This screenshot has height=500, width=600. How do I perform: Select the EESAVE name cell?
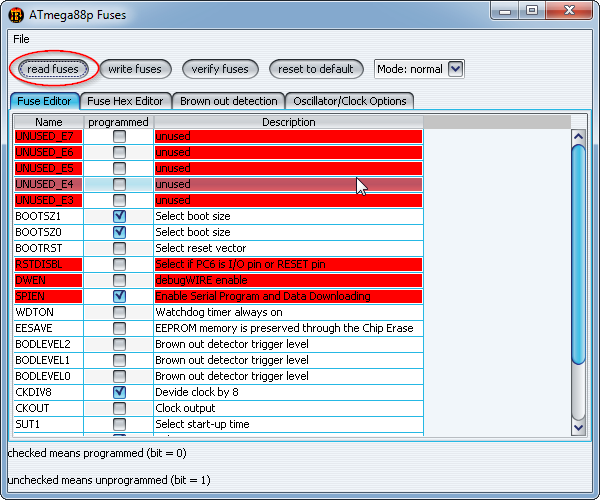49,328
